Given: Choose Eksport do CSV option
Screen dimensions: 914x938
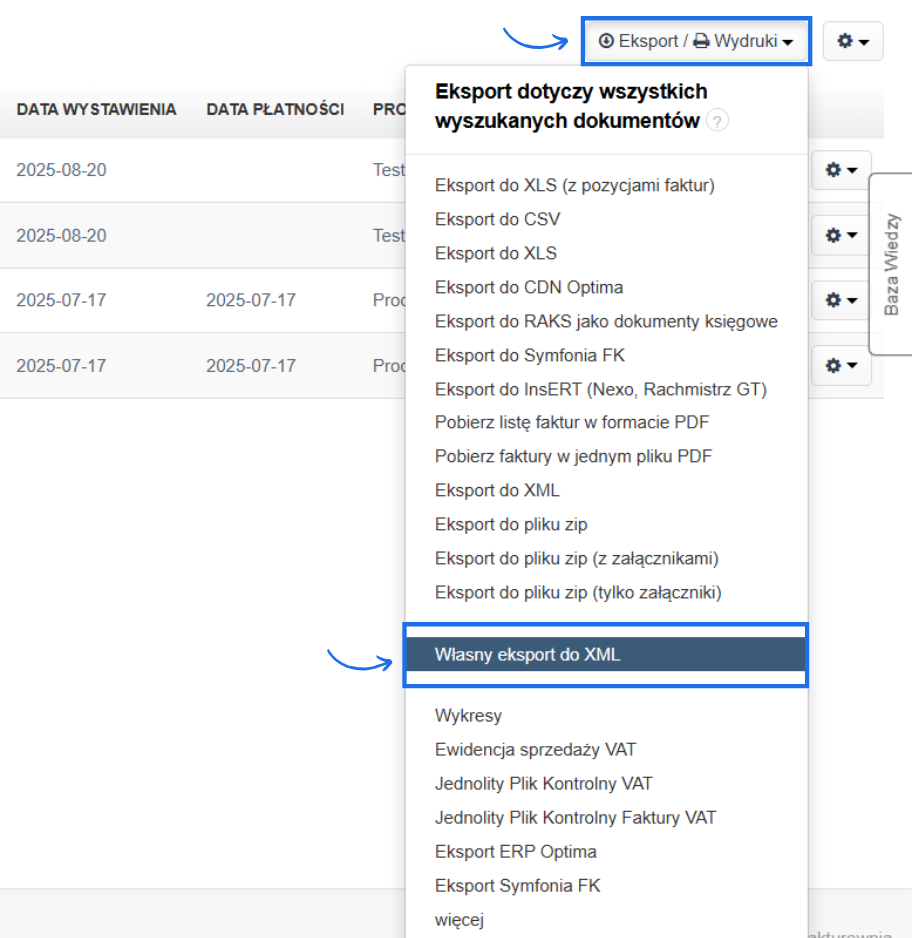Looking at the screenshot, I should click(497, 219).
